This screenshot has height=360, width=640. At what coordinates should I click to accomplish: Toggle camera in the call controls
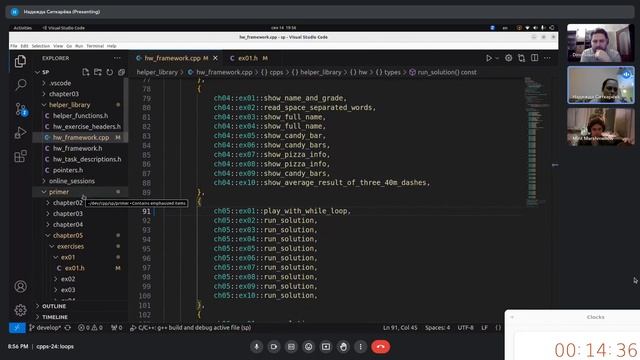coord(274,347)
